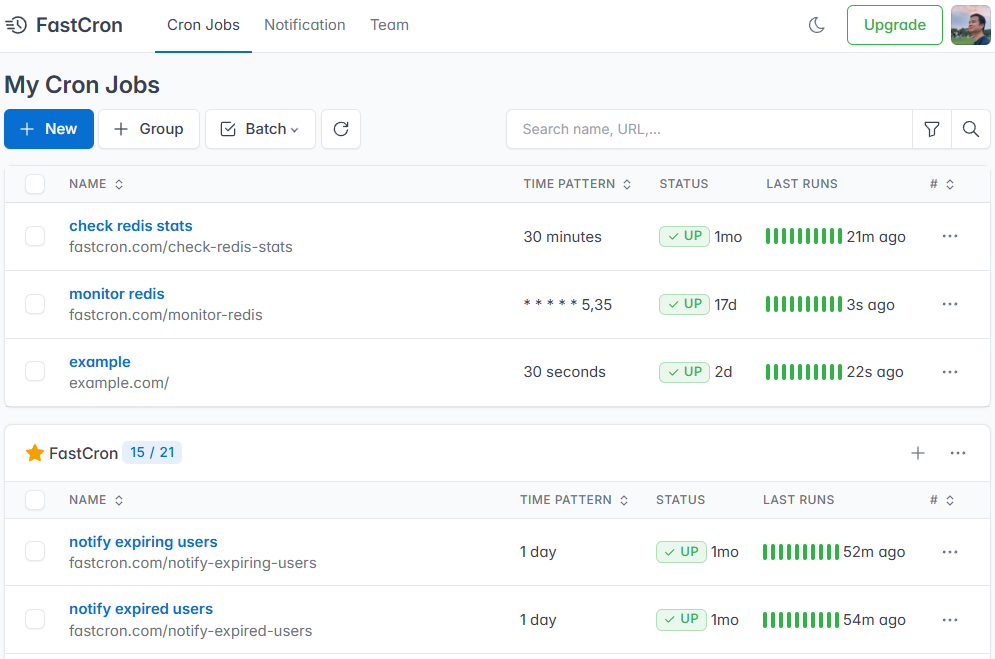Sort top table by # column

point(942,184)
